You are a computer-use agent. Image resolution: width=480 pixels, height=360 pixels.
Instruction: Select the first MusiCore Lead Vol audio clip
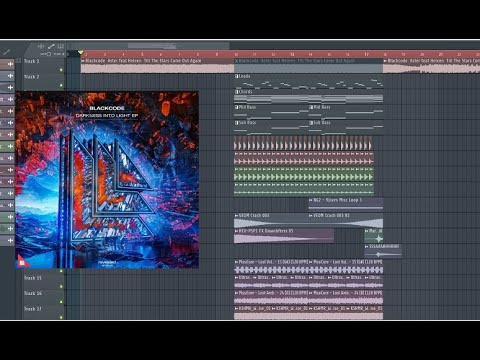(271, 267)
